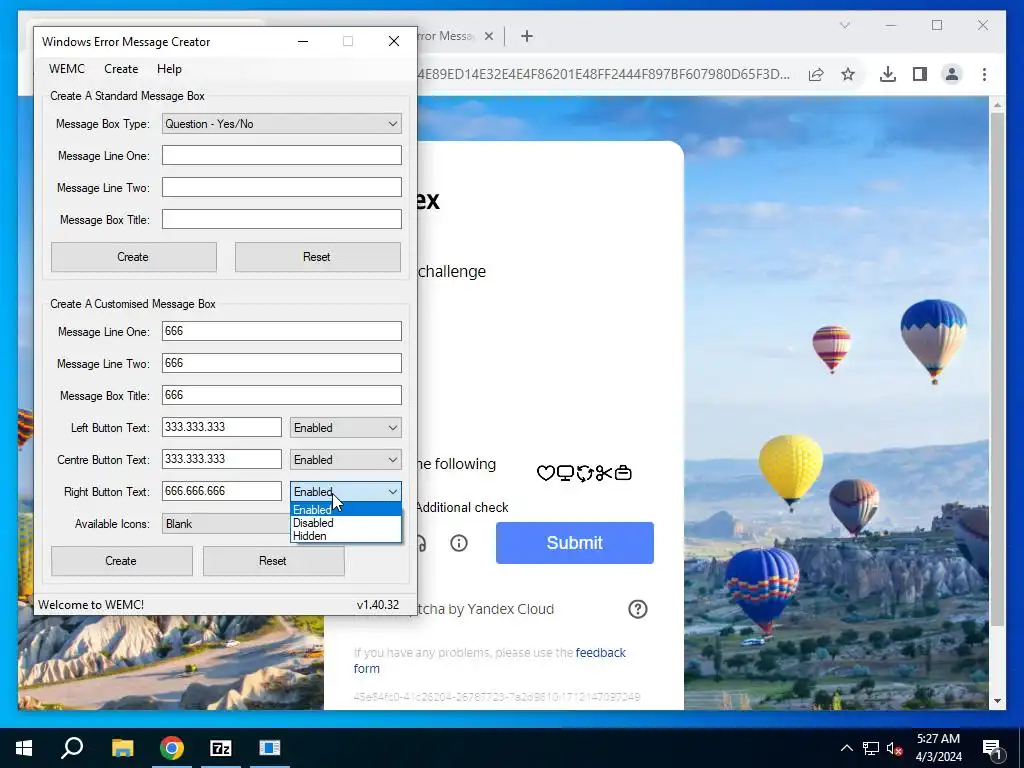This screenshot has height=768, width=1024.
Task: Click Reset in Standard Message Box section
Action: [x=317, y=257]
